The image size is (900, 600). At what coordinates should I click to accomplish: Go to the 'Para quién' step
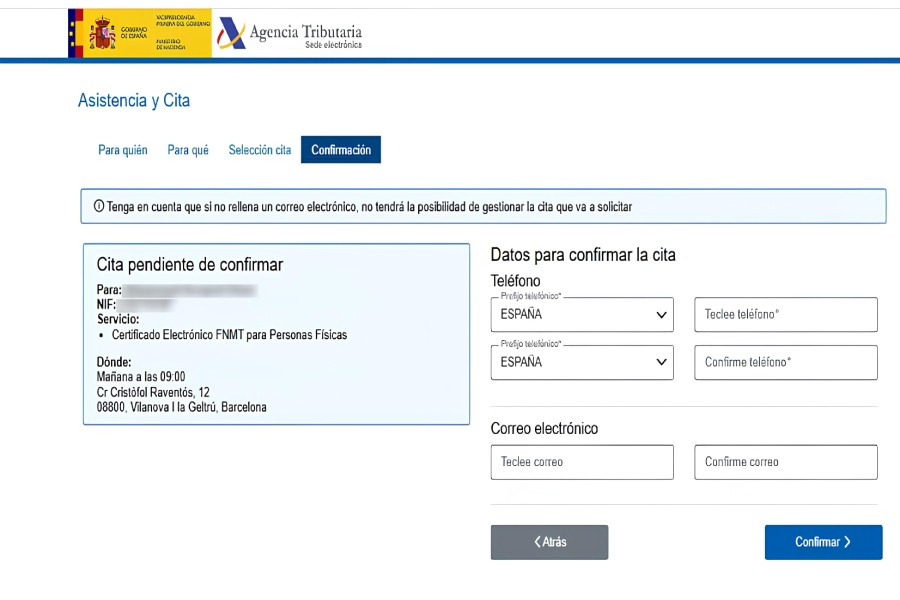(x=123, y=150)
